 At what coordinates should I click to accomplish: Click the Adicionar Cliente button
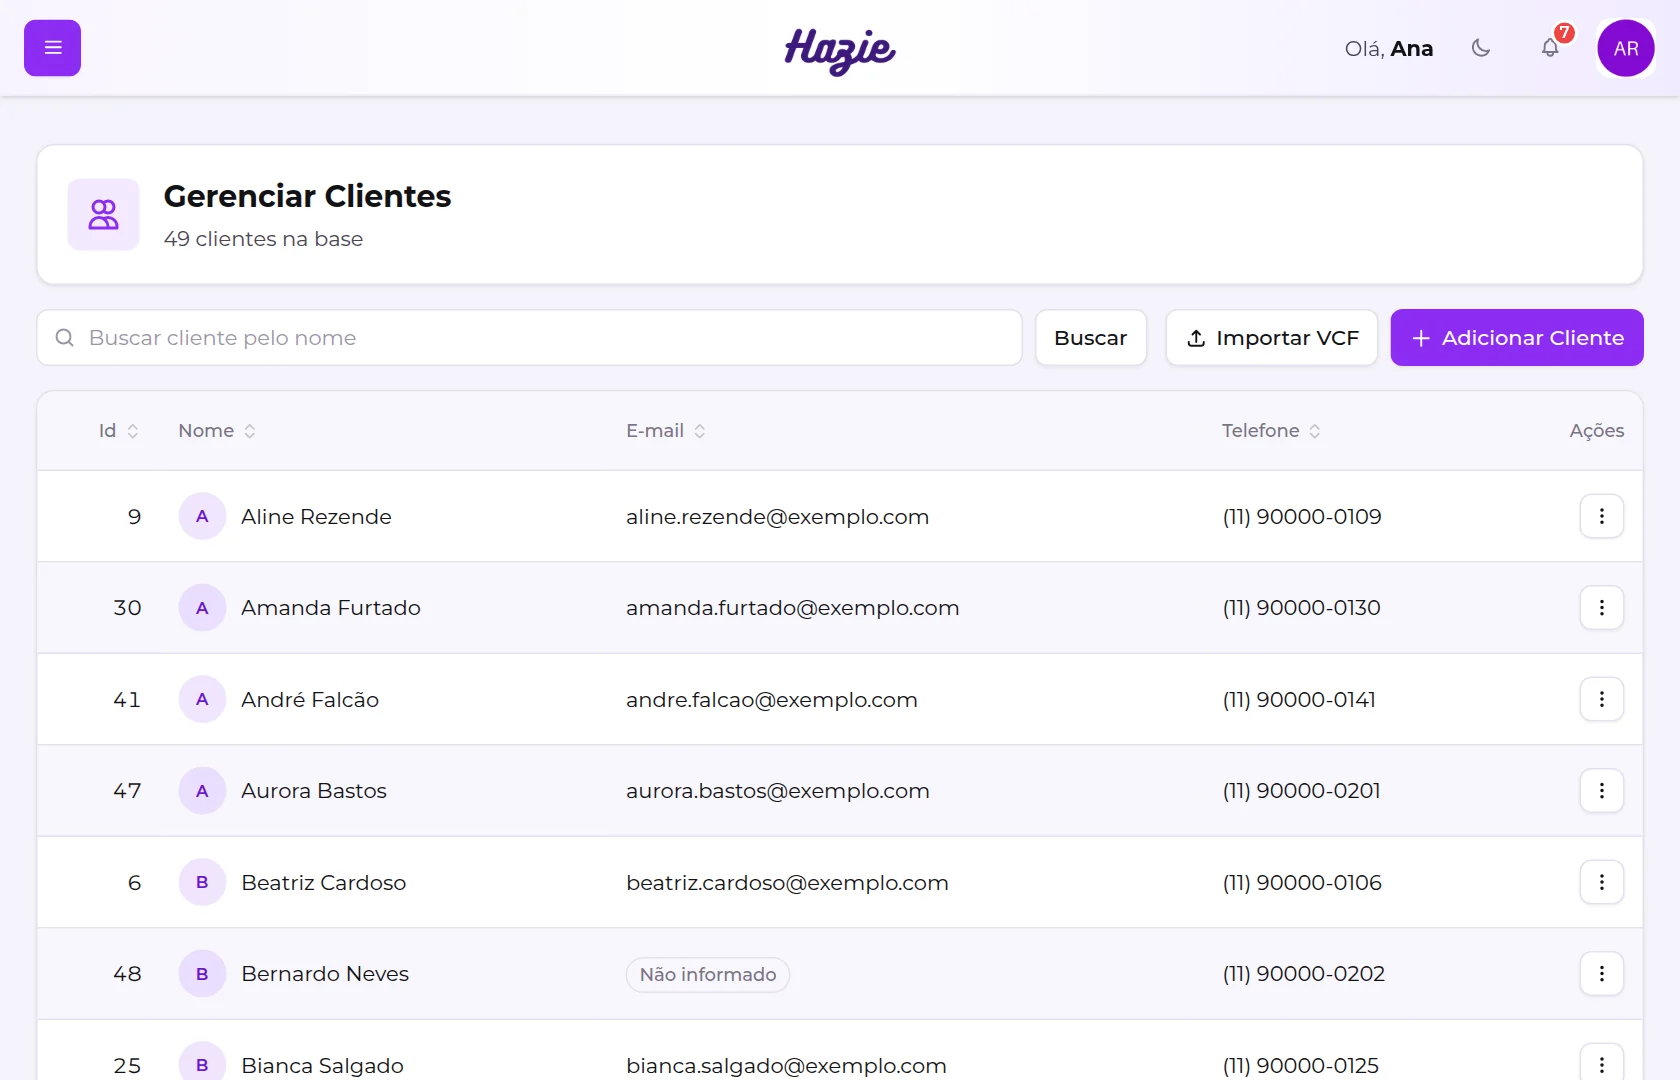coord(1517,338)
